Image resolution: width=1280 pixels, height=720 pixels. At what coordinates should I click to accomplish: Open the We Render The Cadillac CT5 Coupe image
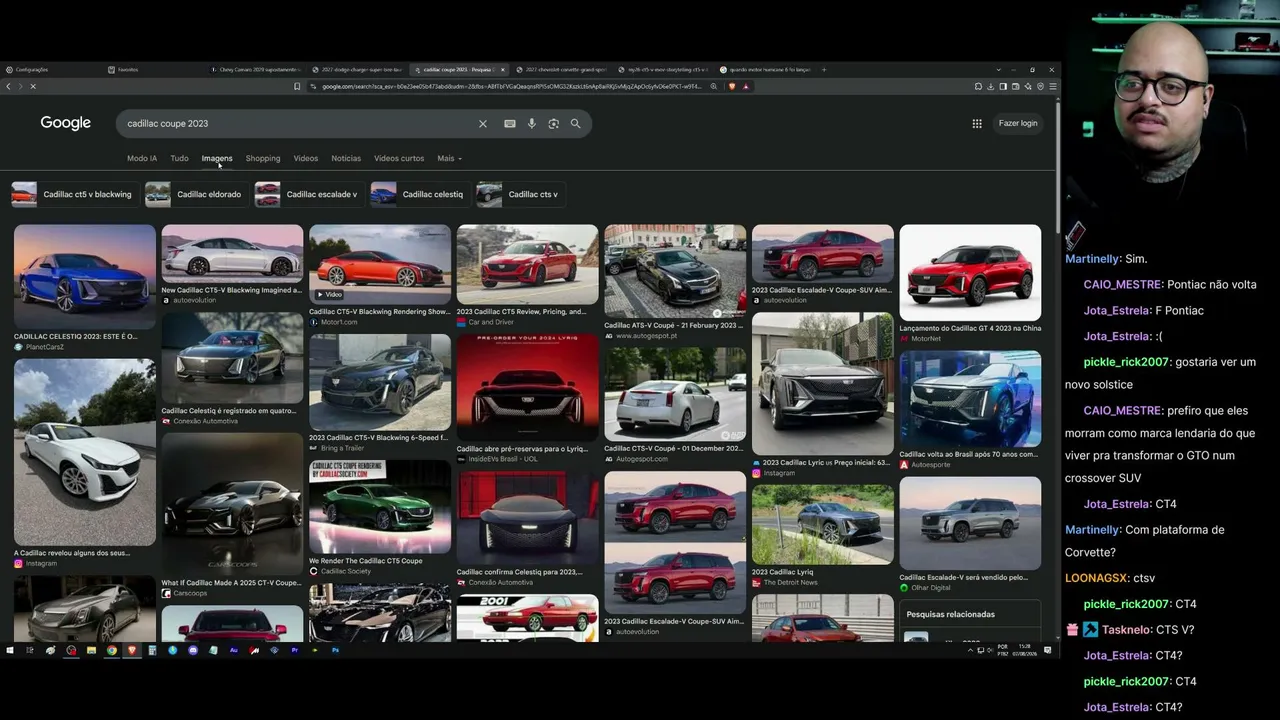(380, 507)
